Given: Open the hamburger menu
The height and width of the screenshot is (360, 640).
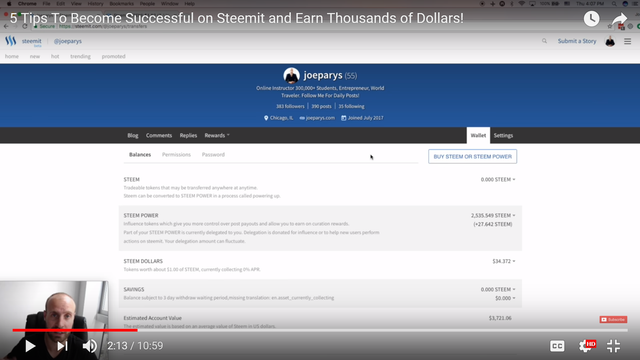Looking at the screenshot, I should tap(627, 41).
